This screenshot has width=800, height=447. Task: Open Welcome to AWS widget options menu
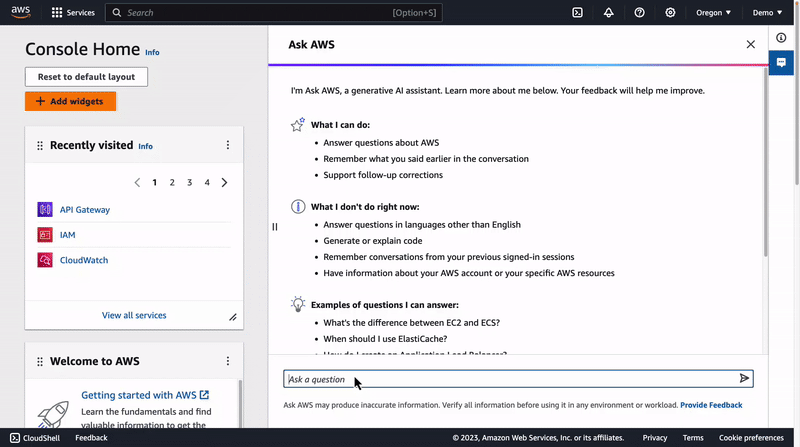(x=228, y=361)
